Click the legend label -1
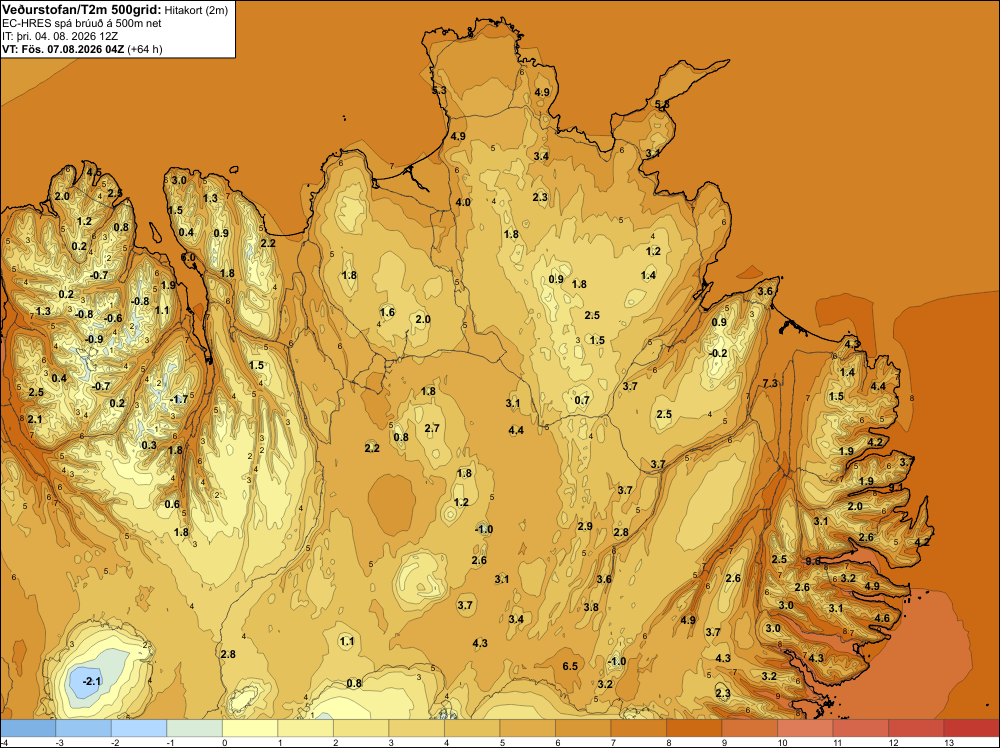This screenshot has width=1000, height=748. pos(168,742)
